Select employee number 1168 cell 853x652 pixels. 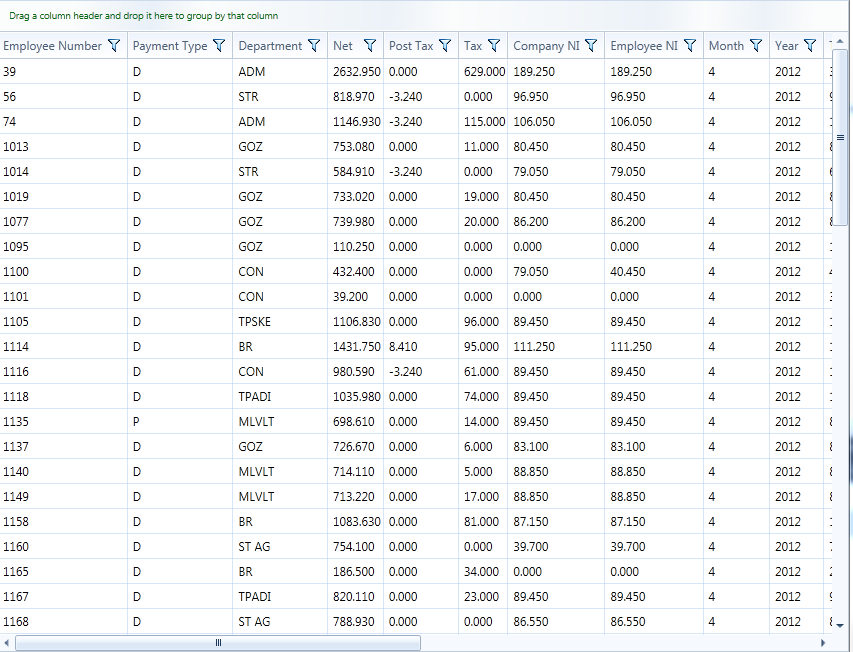64,622
